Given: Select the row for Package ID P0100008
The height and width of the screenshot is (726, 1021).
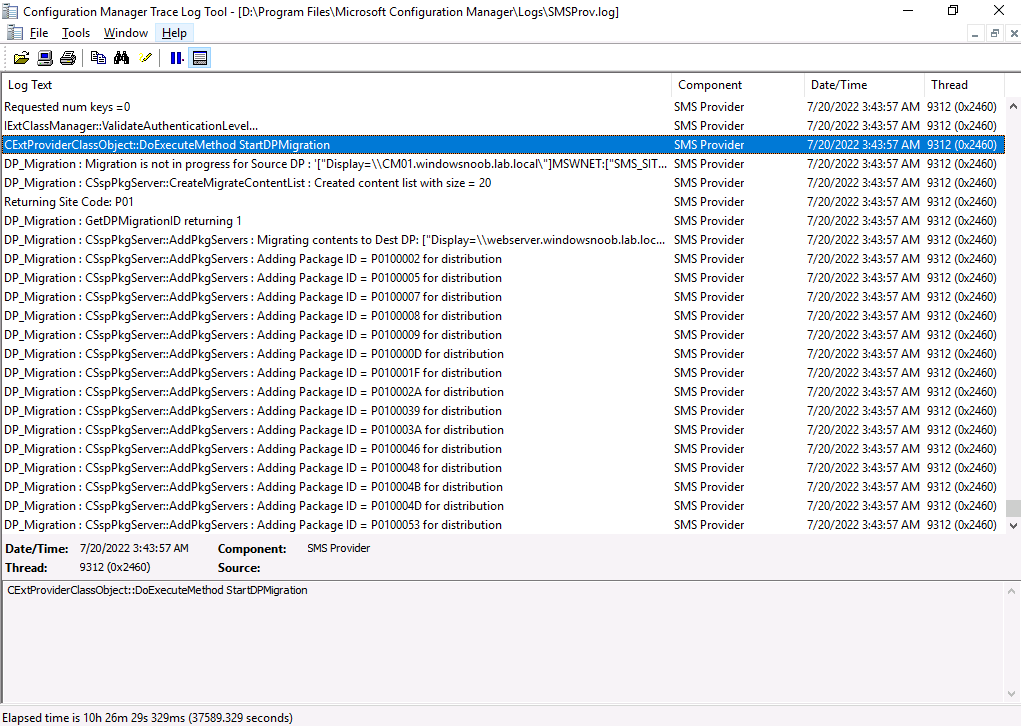Looking at the screenshot, I should (503, 316).
